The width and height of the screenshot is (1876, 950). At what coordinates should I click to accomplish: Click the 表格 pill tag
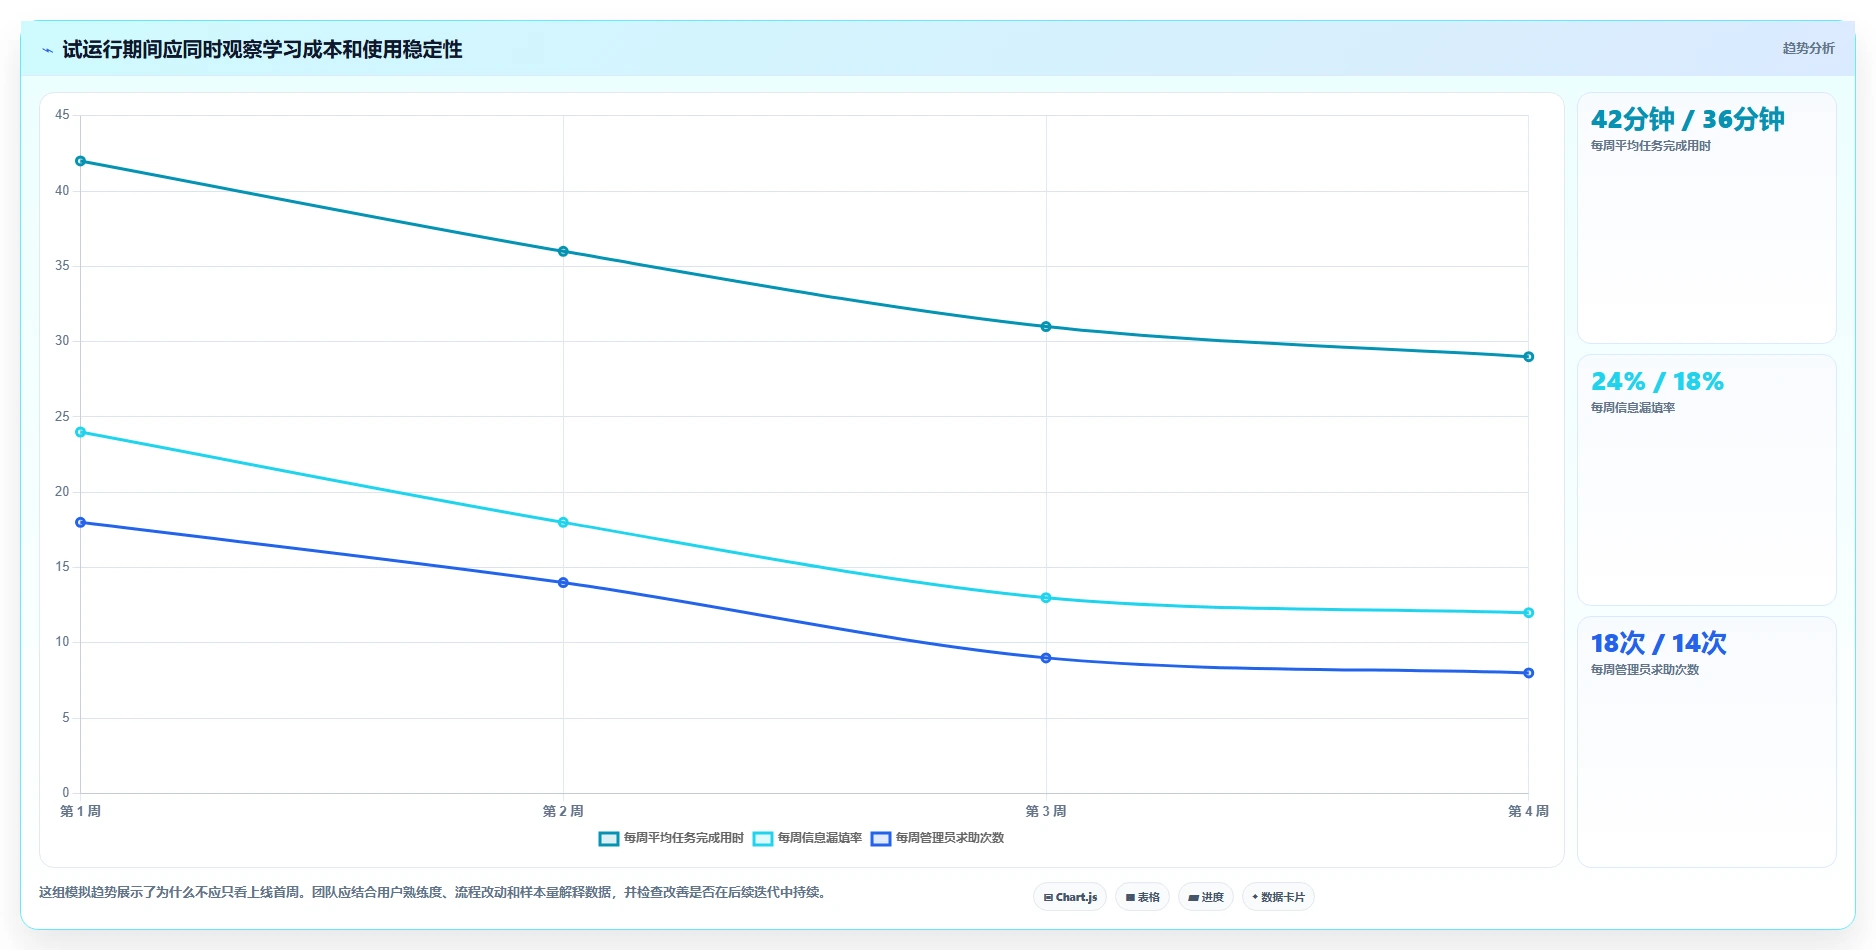coord(1142,897)
